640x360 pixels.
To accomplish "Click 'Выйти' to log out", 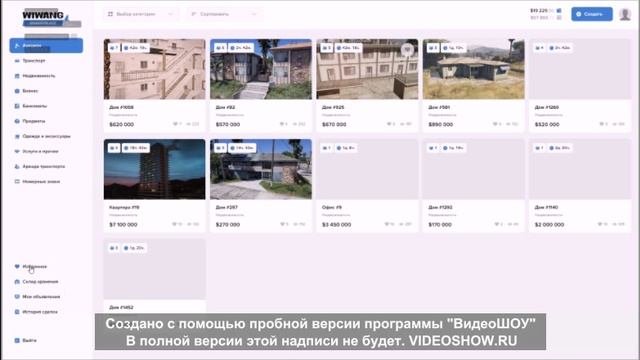I will tap(29, 340).
